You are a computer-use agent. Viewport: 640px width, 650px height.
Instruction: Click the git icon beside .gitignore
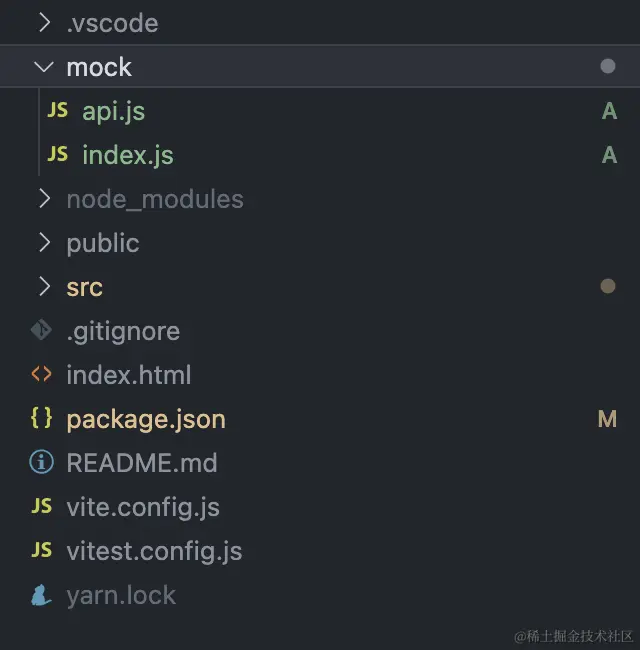tap(41, 331)
